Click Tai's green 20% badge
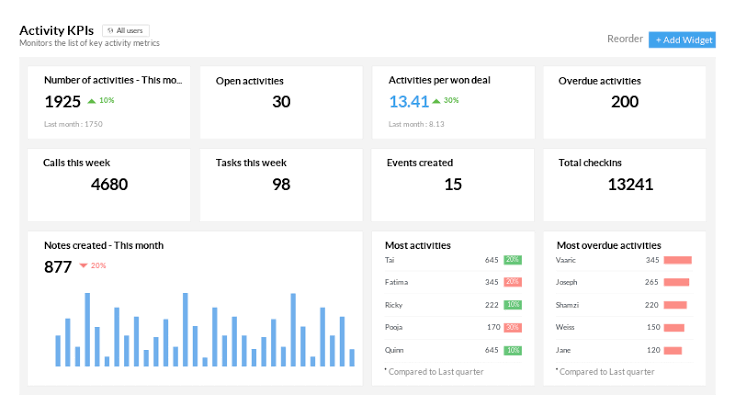This screenshot has height=417, width=735. [512, 260]
